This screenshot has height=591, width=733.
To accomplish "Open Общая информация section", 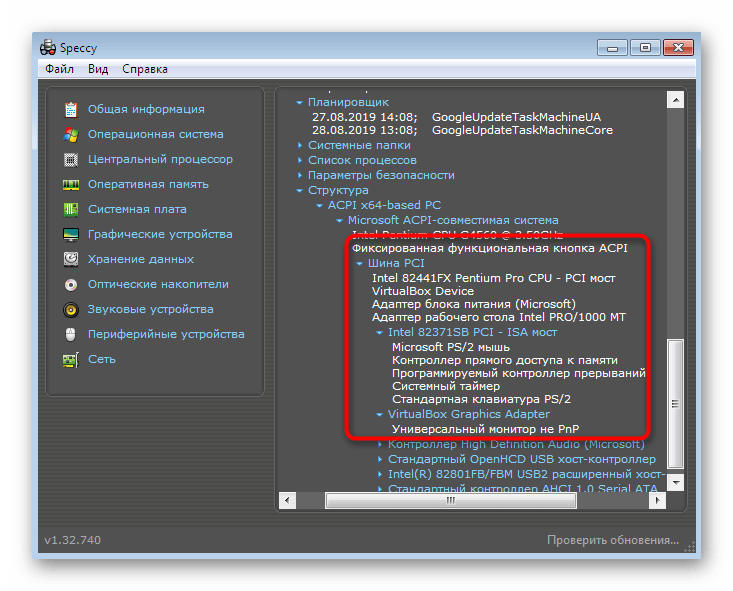I will (146, 109).
